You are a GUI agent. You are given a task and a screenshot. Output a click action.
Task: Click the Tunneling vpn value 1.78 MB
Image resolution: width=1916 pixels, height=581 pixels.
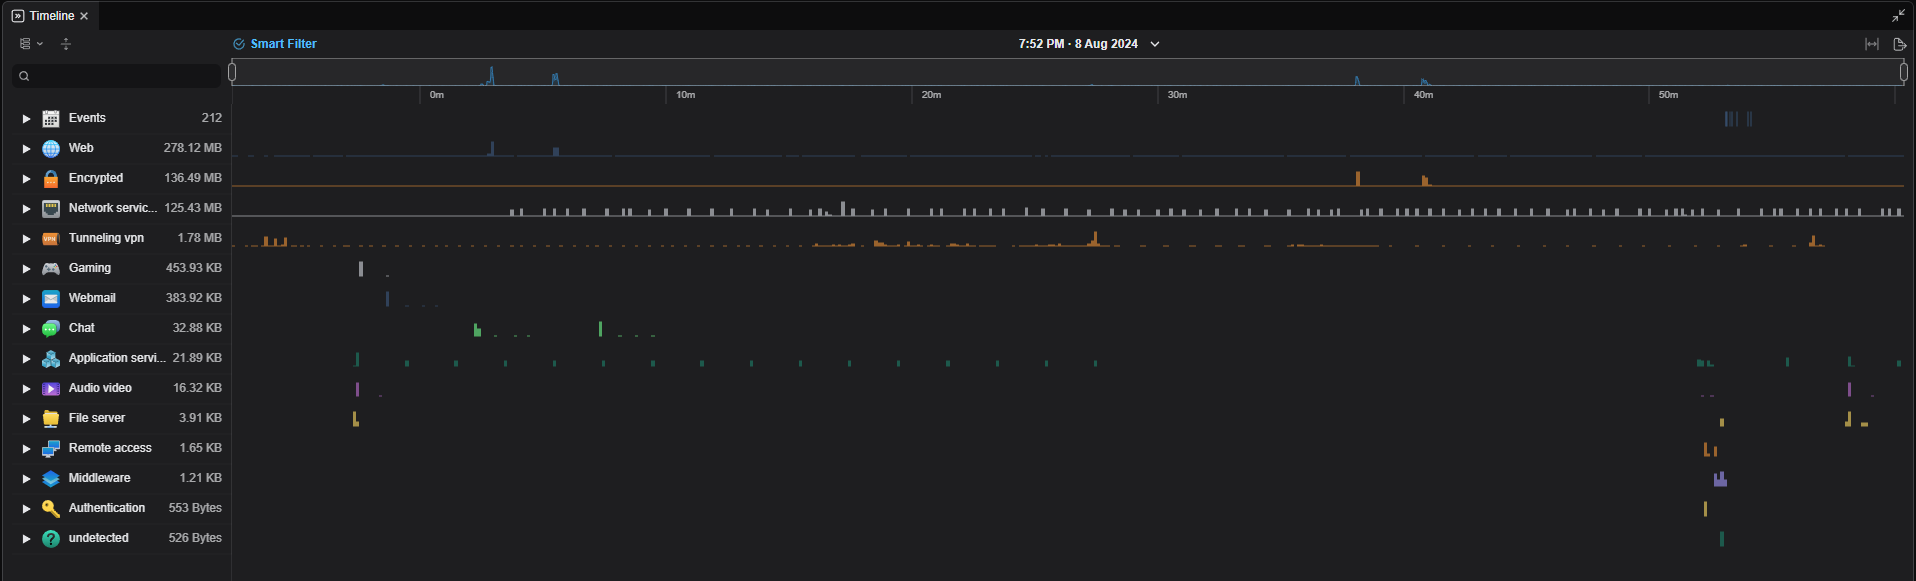click(200, 238)
